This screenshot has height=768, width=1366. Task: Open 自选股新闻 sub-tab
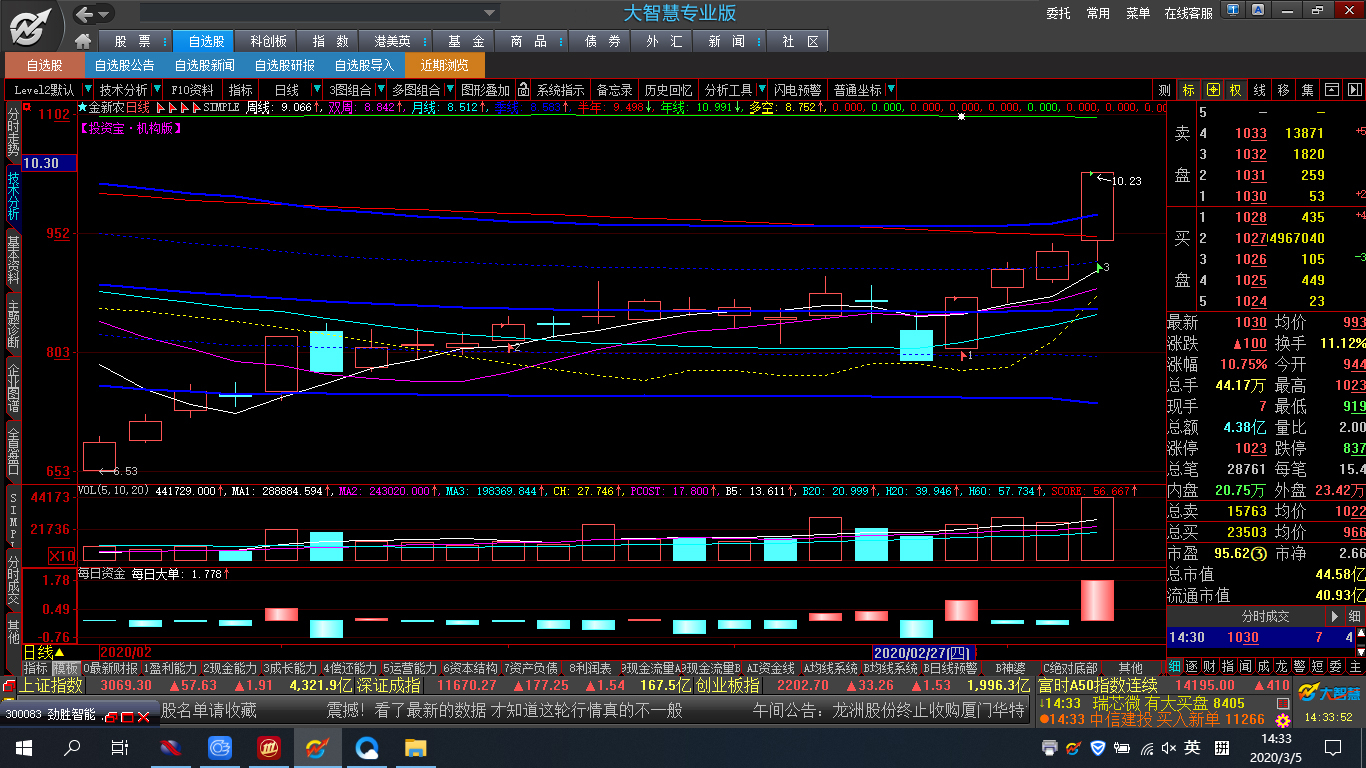coord(205,65)
